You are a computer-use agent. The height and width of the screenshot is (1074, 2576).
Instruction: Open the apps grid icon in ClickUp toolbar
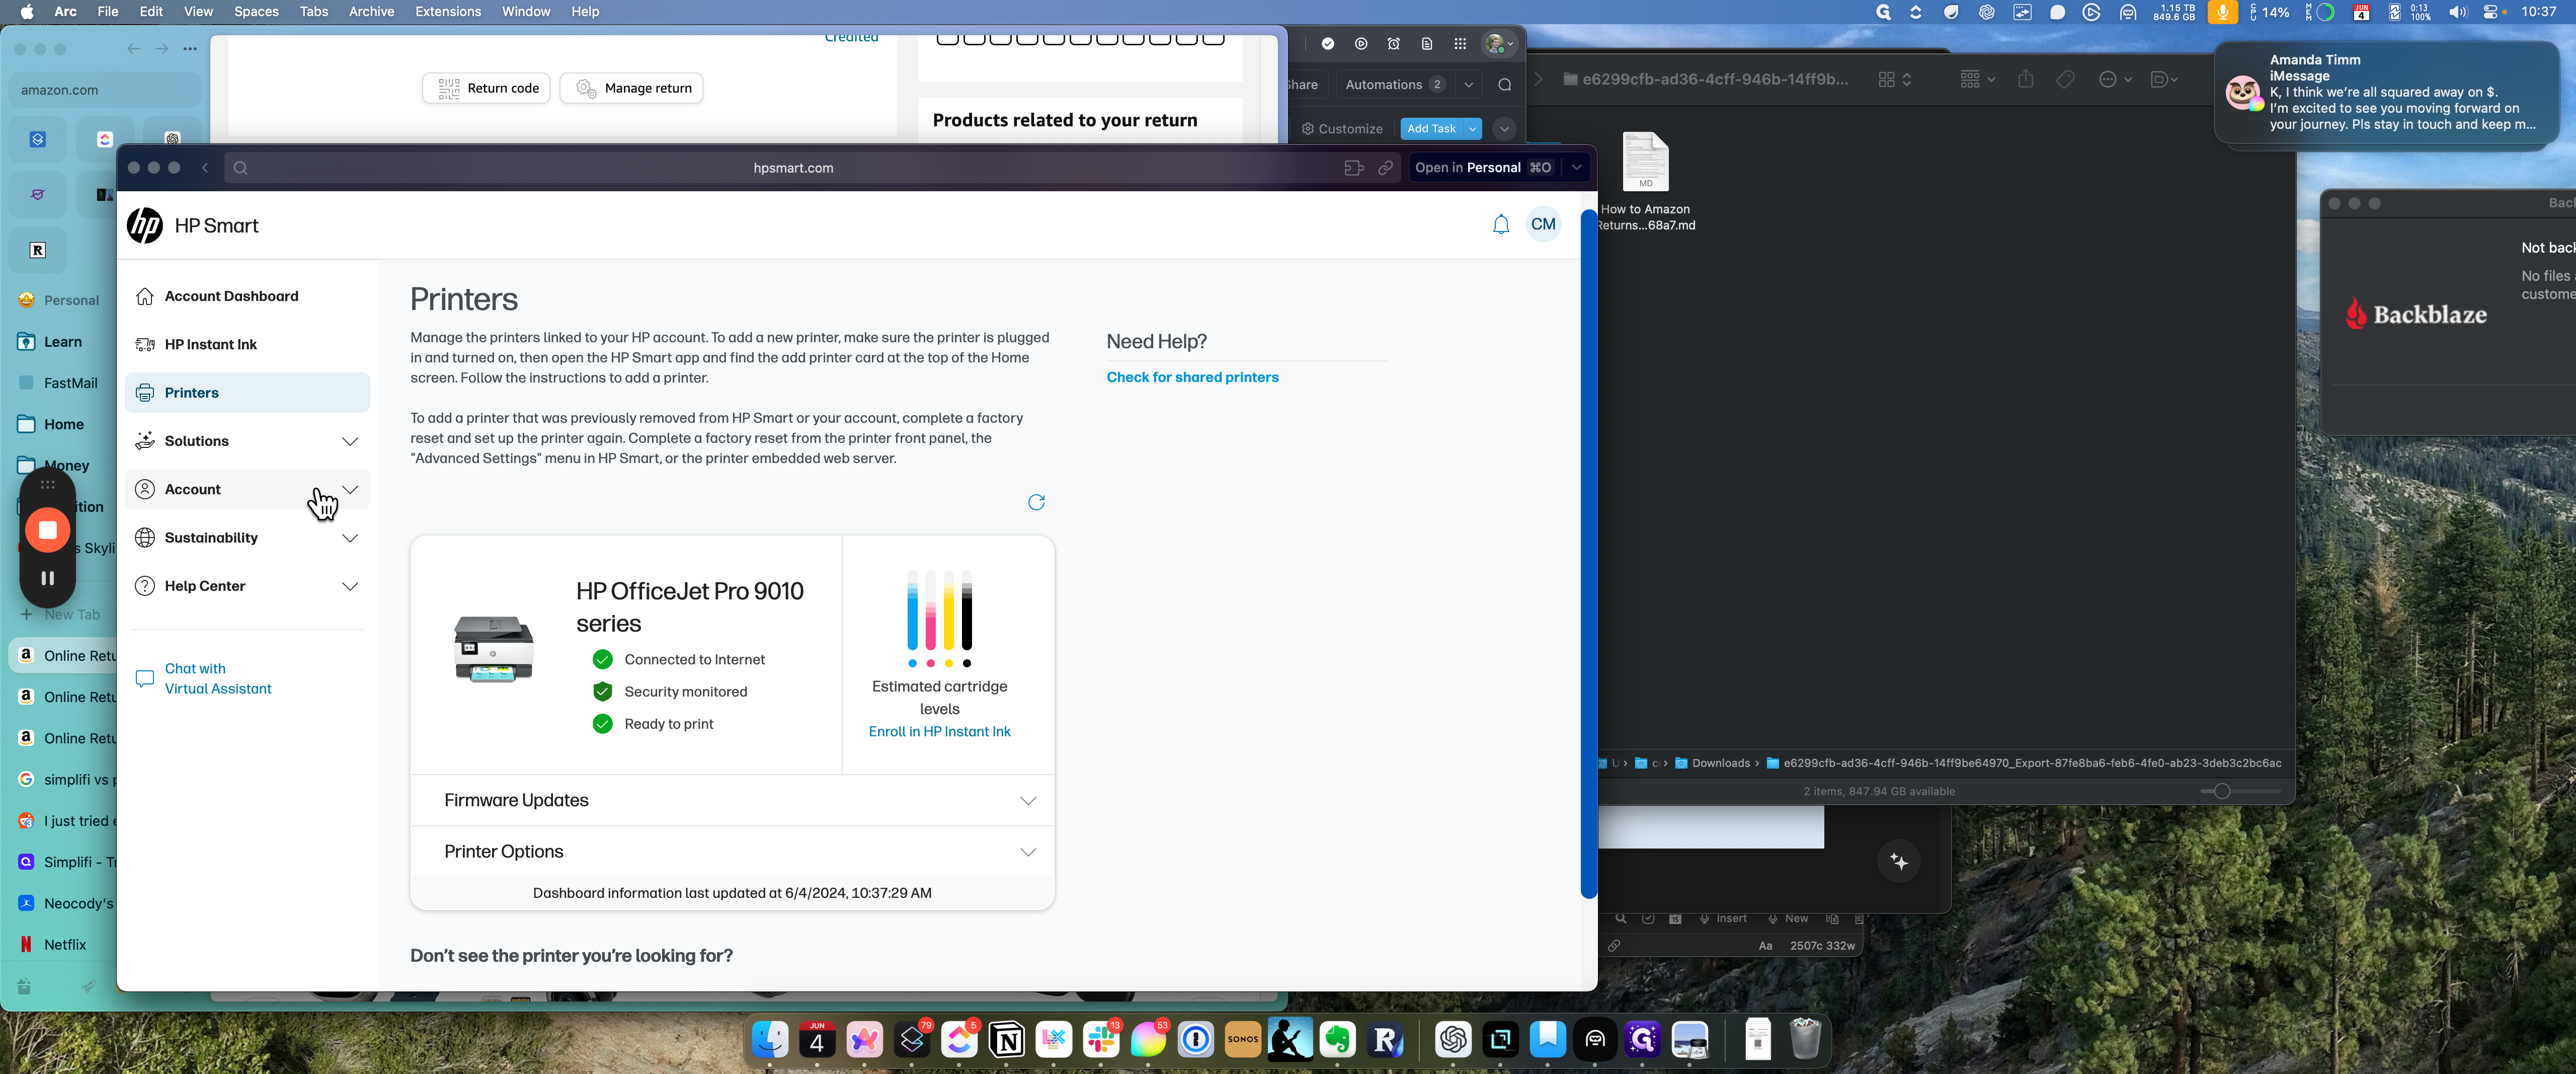(1460, 44)
